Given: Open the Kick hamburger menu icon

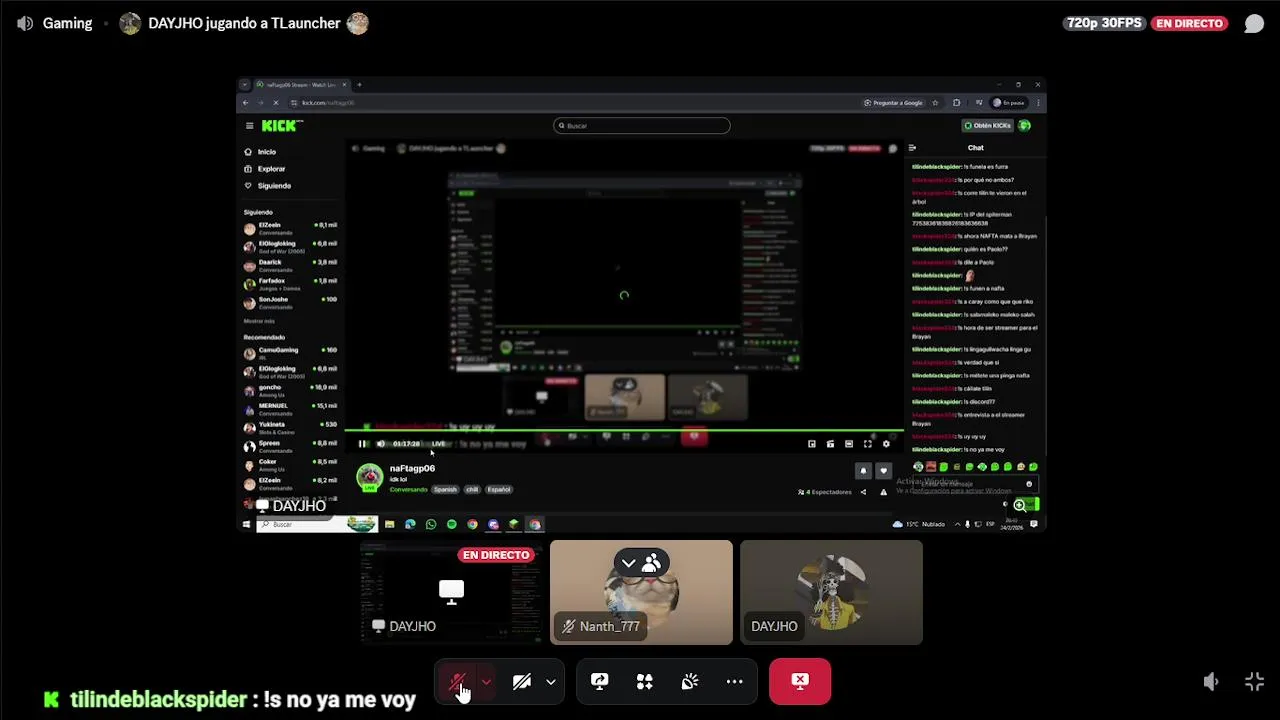Looking at the screenshot, I should [x=249, y=126].
